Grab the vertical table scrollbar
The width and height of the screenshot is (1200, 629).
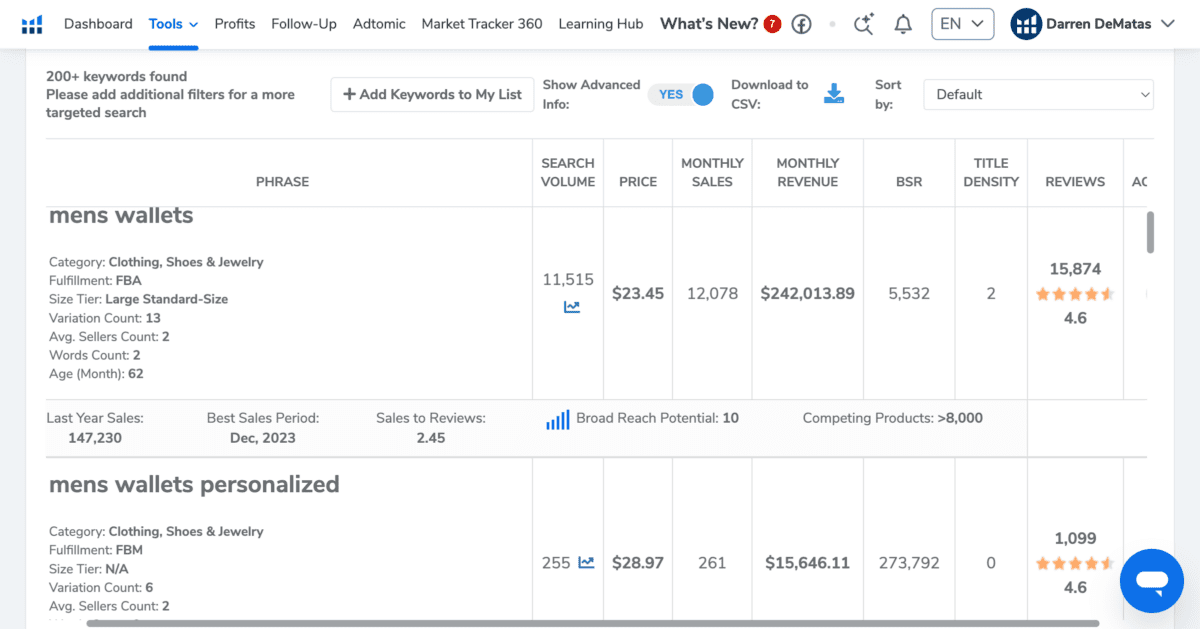pos(1150,232)
